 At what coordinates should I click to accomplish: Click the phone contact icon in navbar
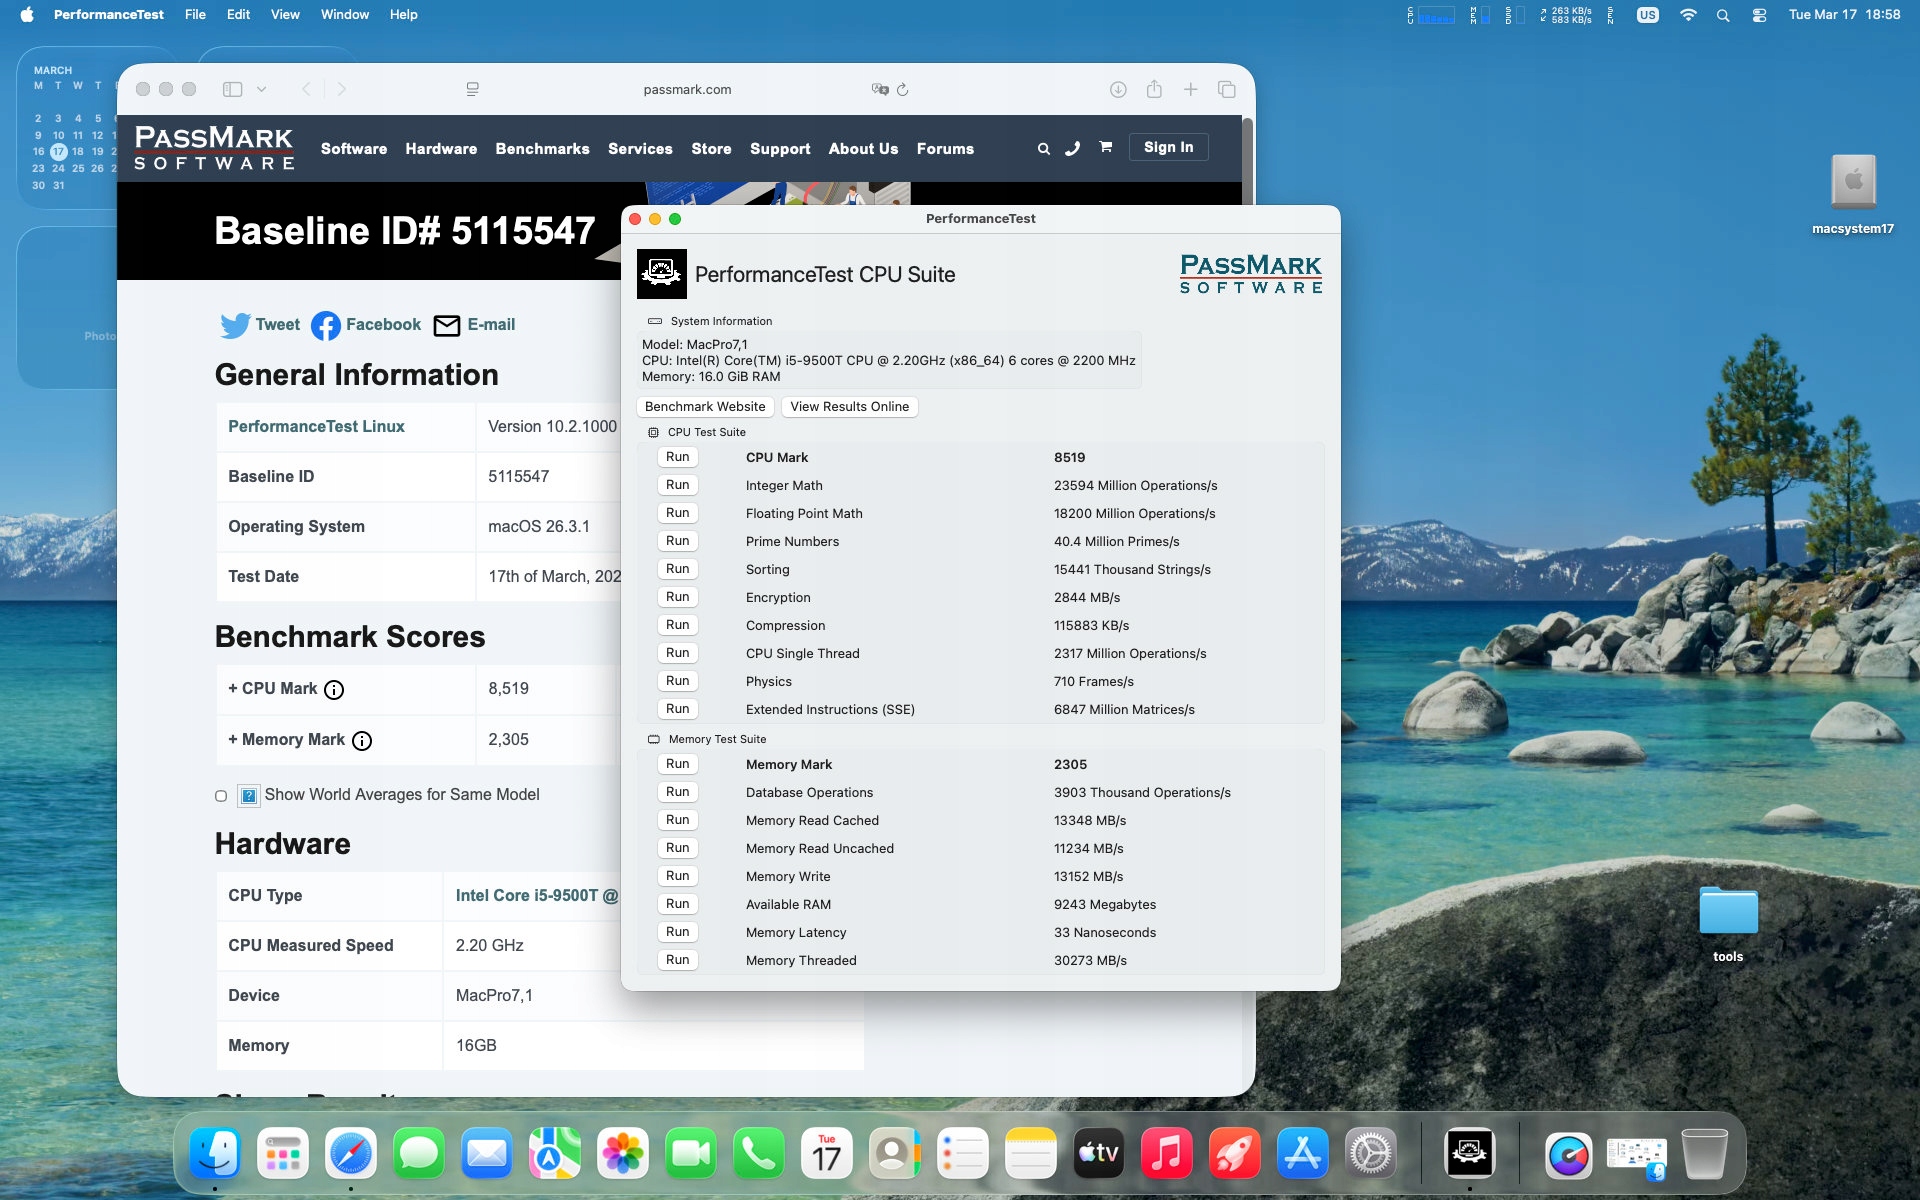click(x=1073, y=149)
